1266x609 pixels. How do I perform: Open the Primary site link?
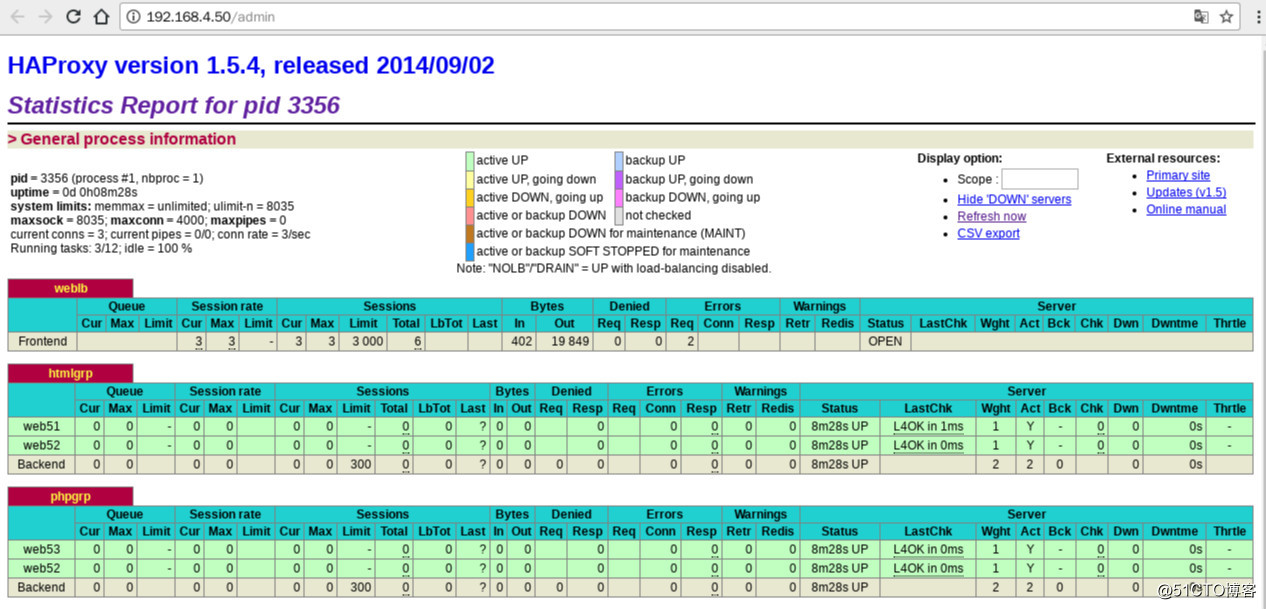[x=1178, y=175]
